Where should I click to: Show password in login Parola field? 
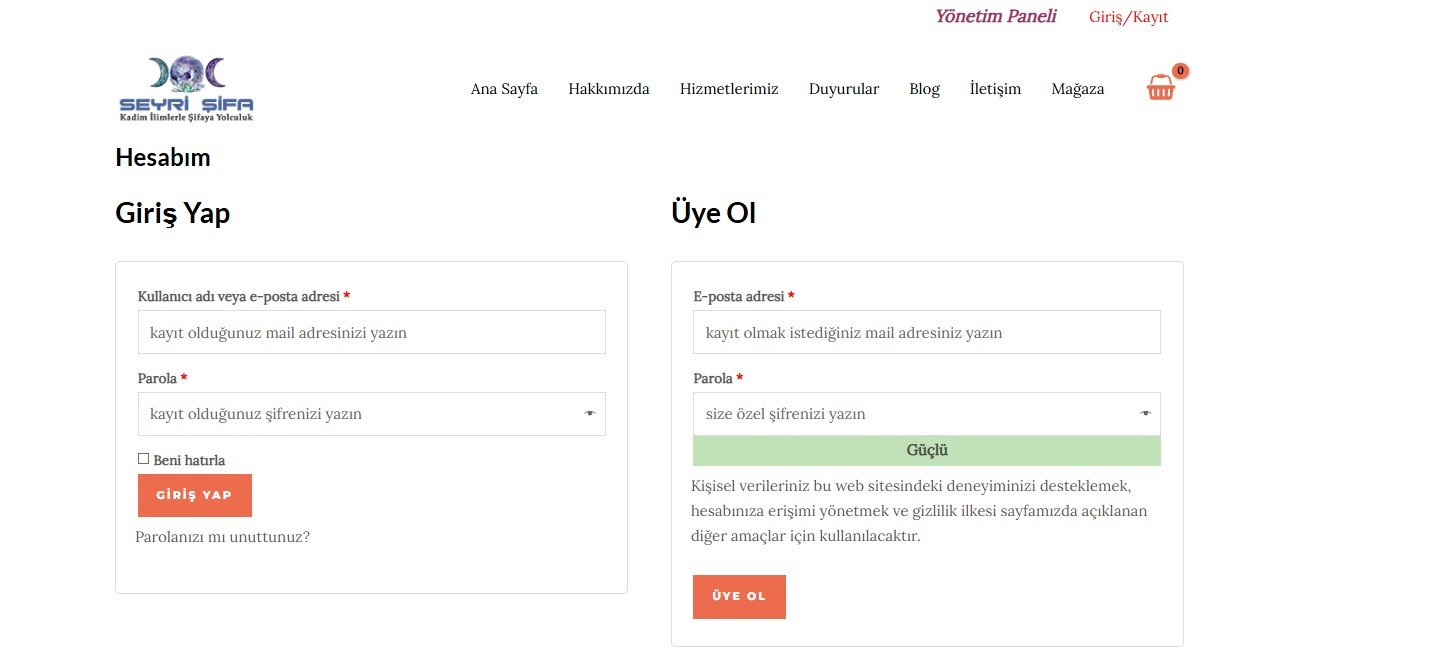(590, 414)
